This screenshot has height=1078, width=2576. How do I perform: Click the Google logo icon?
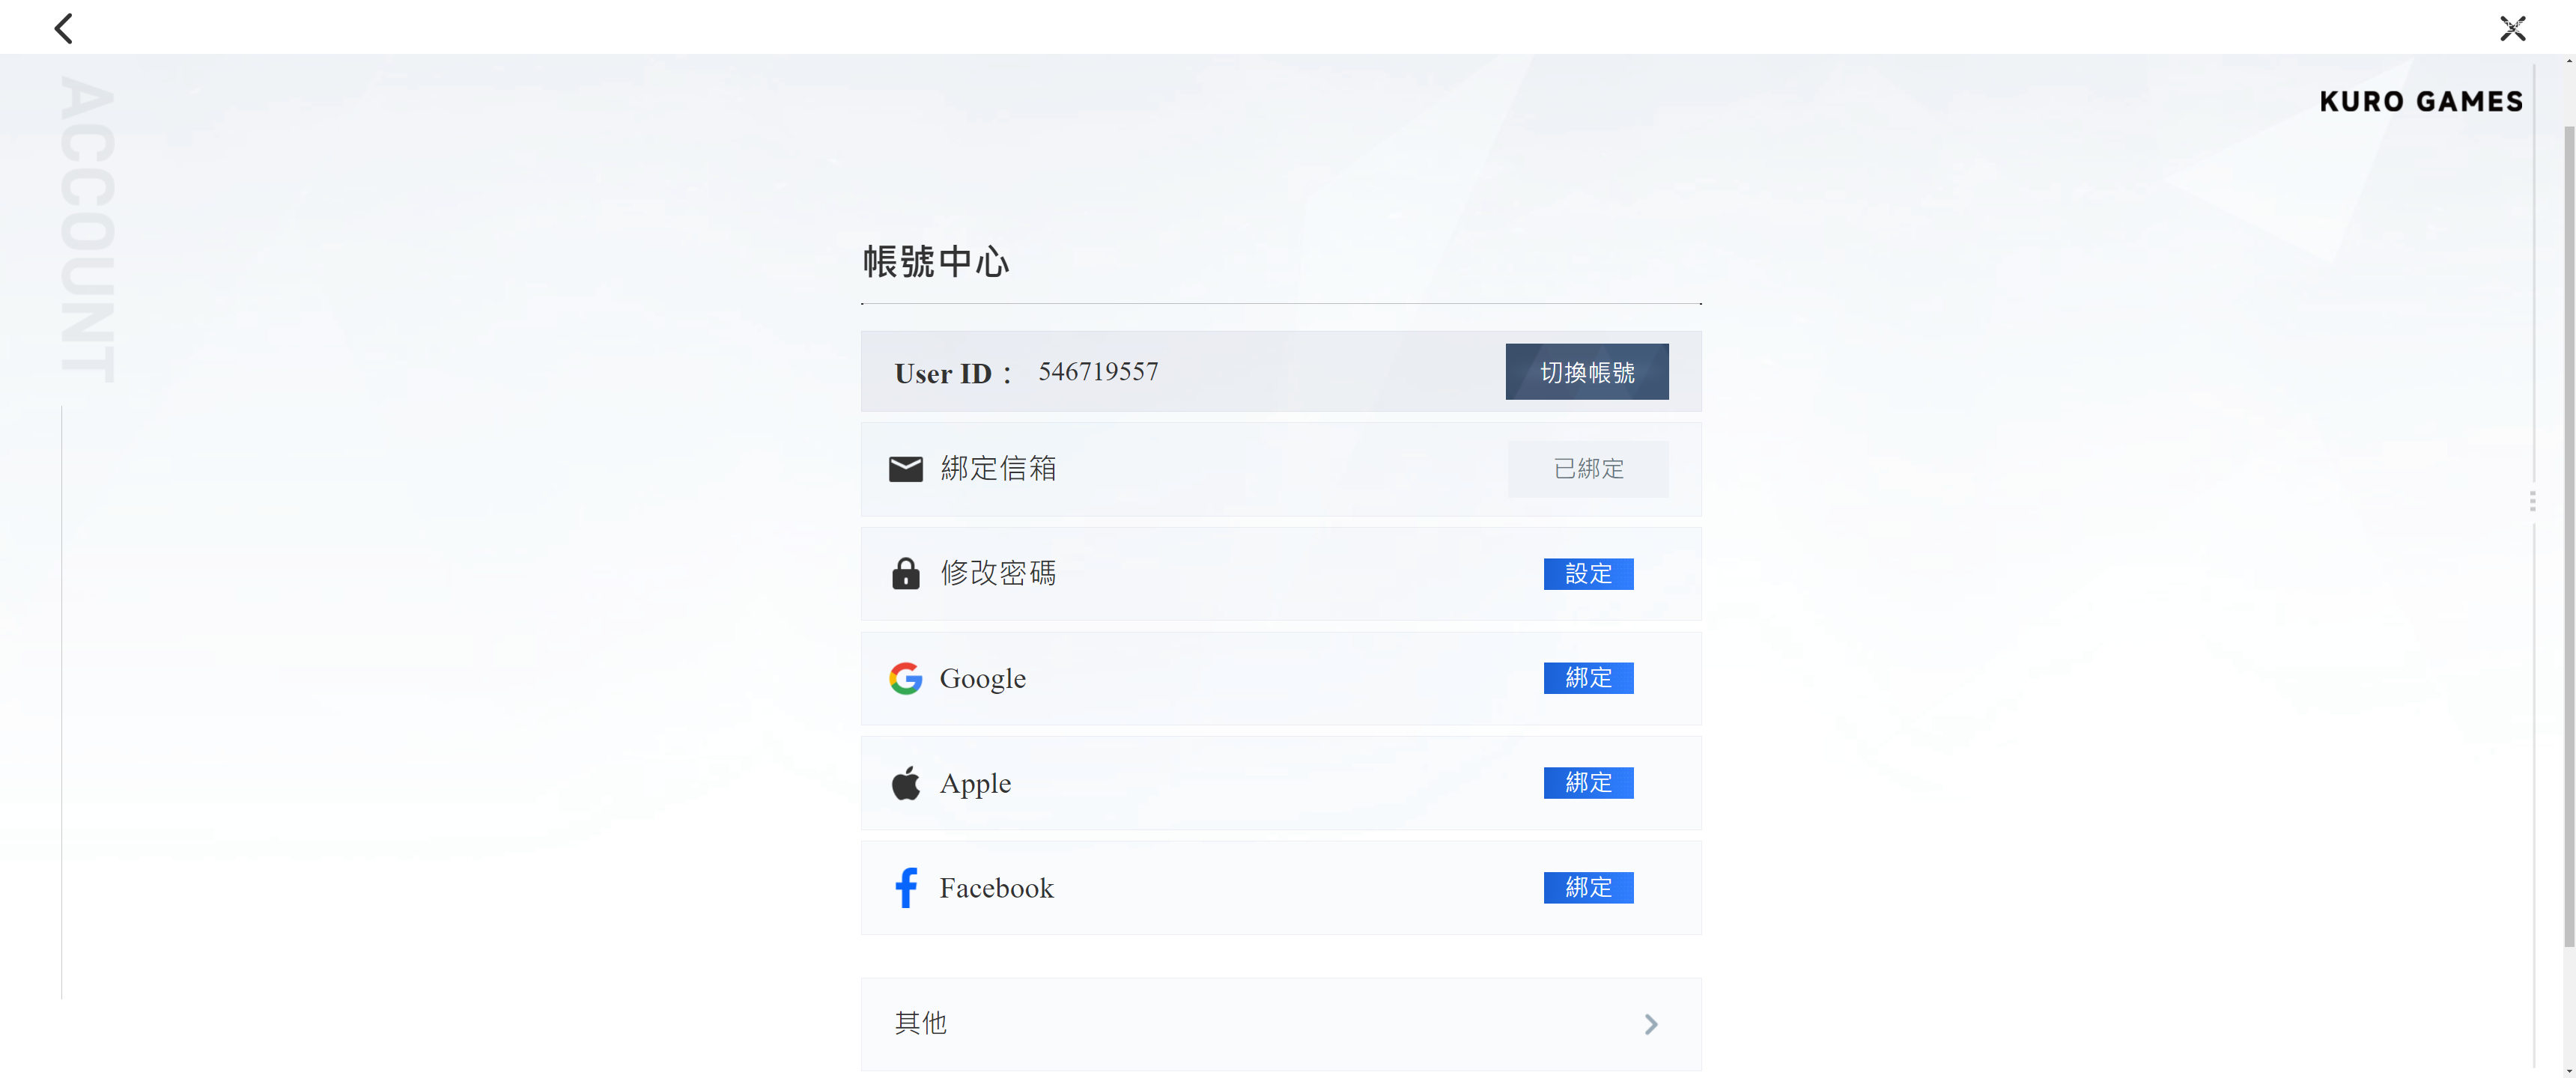905,678
